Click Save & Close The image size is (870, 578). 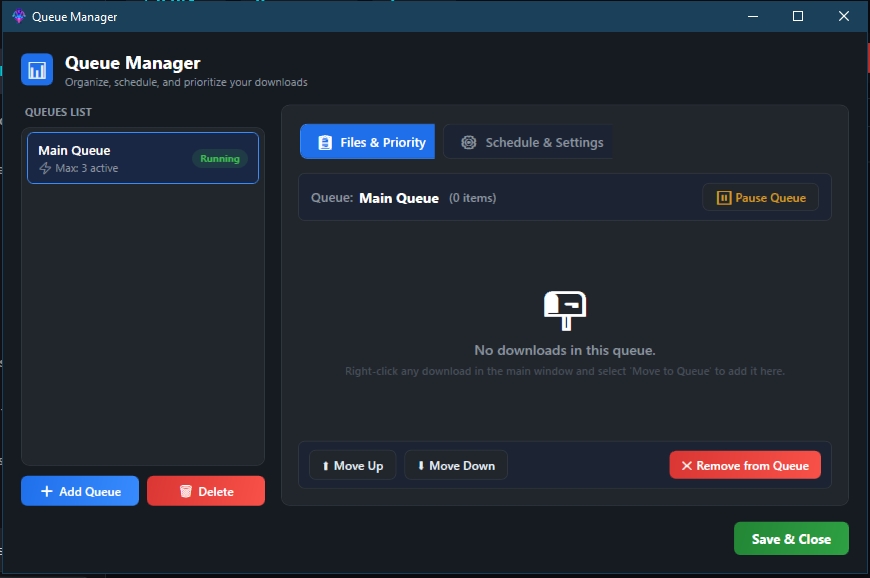pos(791,539)
